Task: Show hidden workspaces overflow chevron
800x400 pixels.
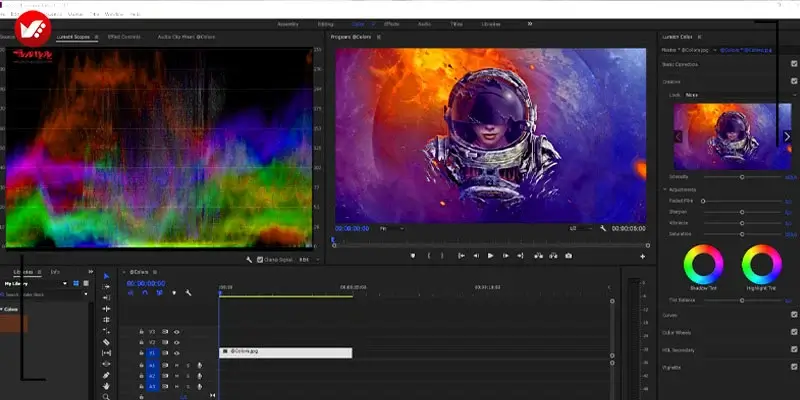Action: click(x=530, y=24)
